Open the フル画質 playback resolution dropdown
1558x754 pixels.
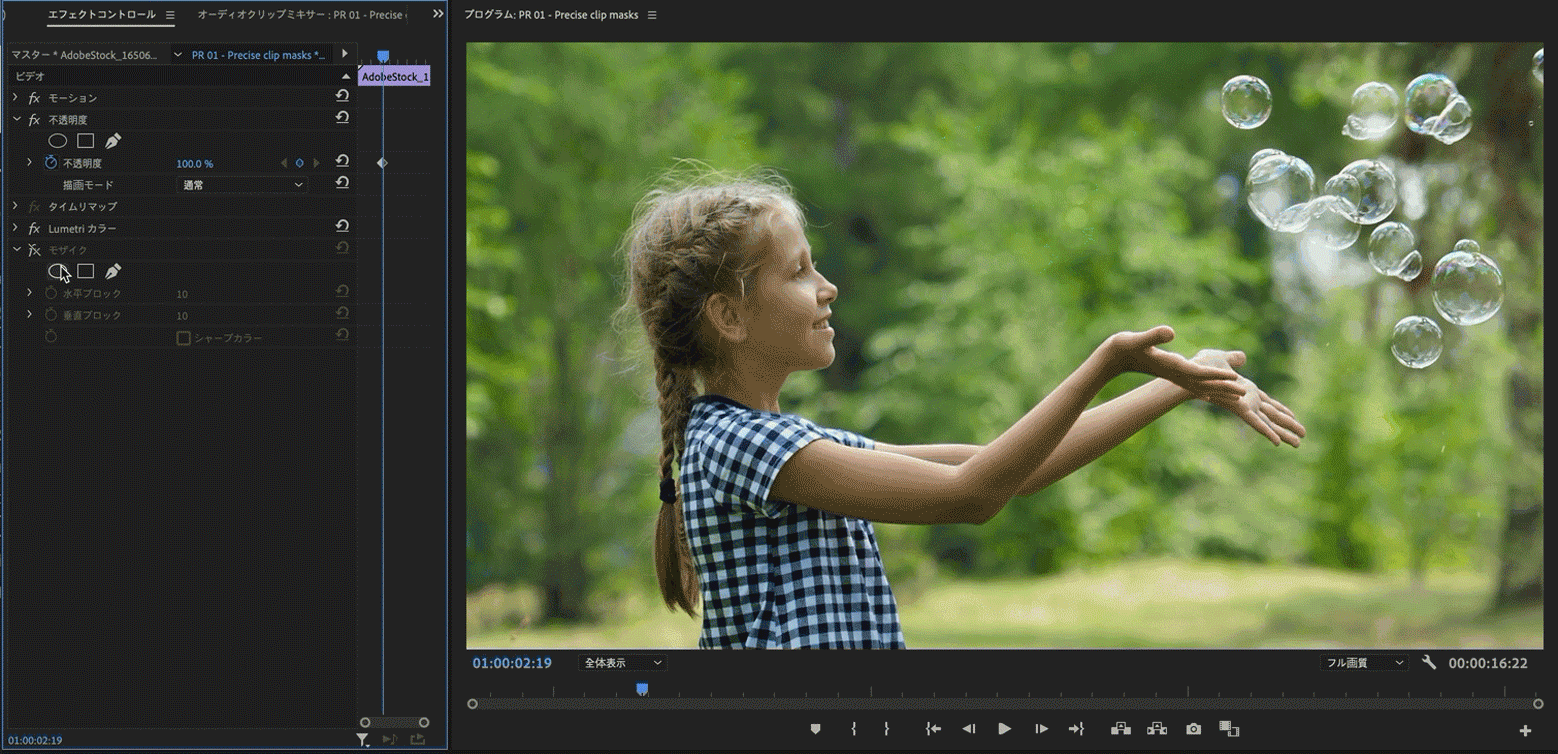(x=1363, y=663)
